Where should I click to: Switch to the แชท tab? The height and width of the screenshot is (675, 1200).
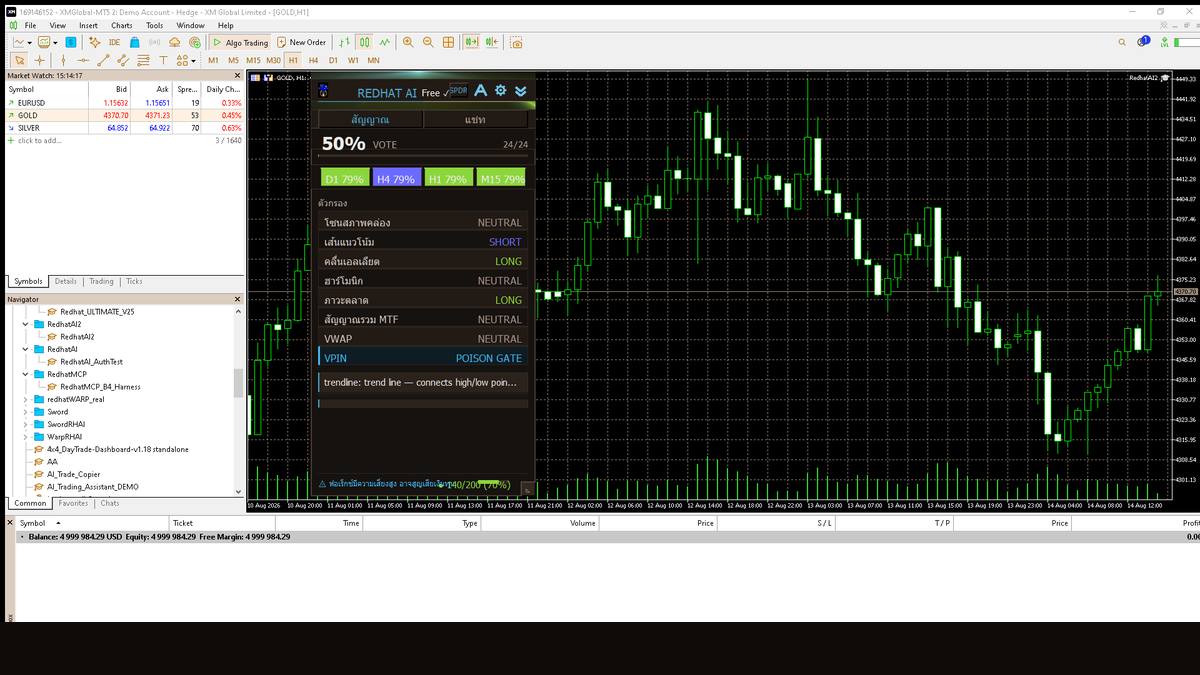point(475,119)
